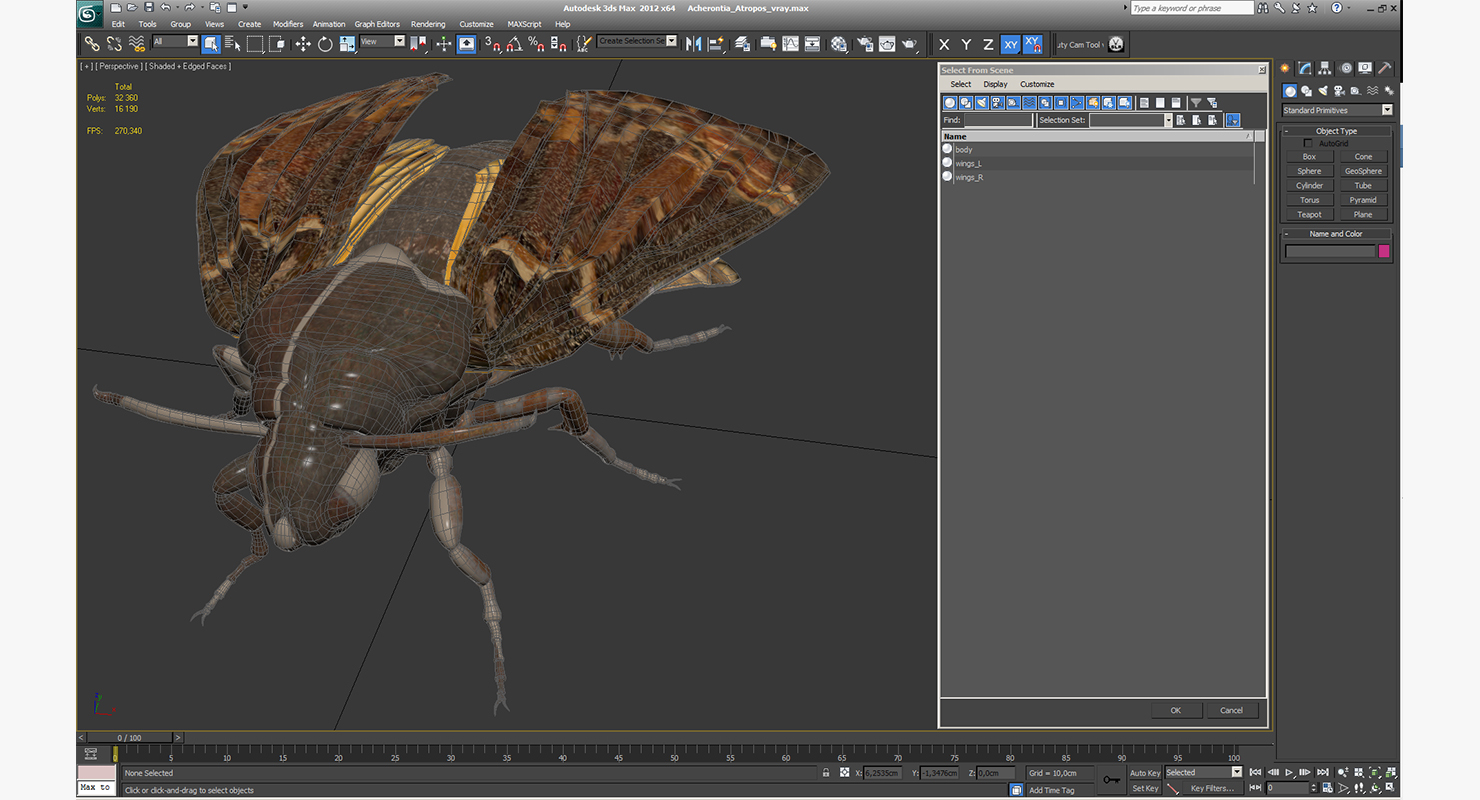Toggle Display Geometry filter in Select From Scene
1480x800 pixels.
click(950, 103)
